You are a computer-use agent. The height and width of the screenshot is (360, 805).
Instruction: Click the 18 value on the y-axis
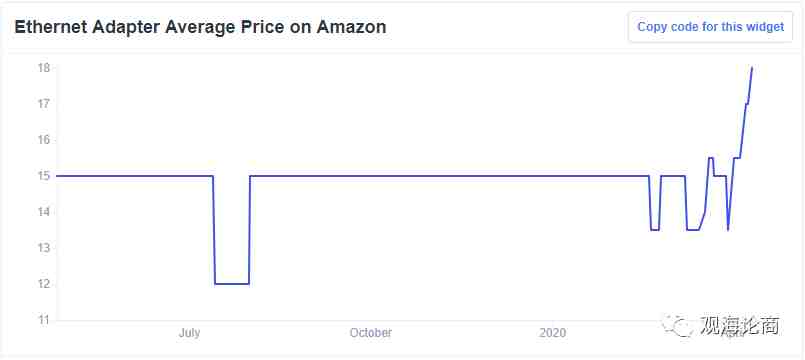(43, 68)
